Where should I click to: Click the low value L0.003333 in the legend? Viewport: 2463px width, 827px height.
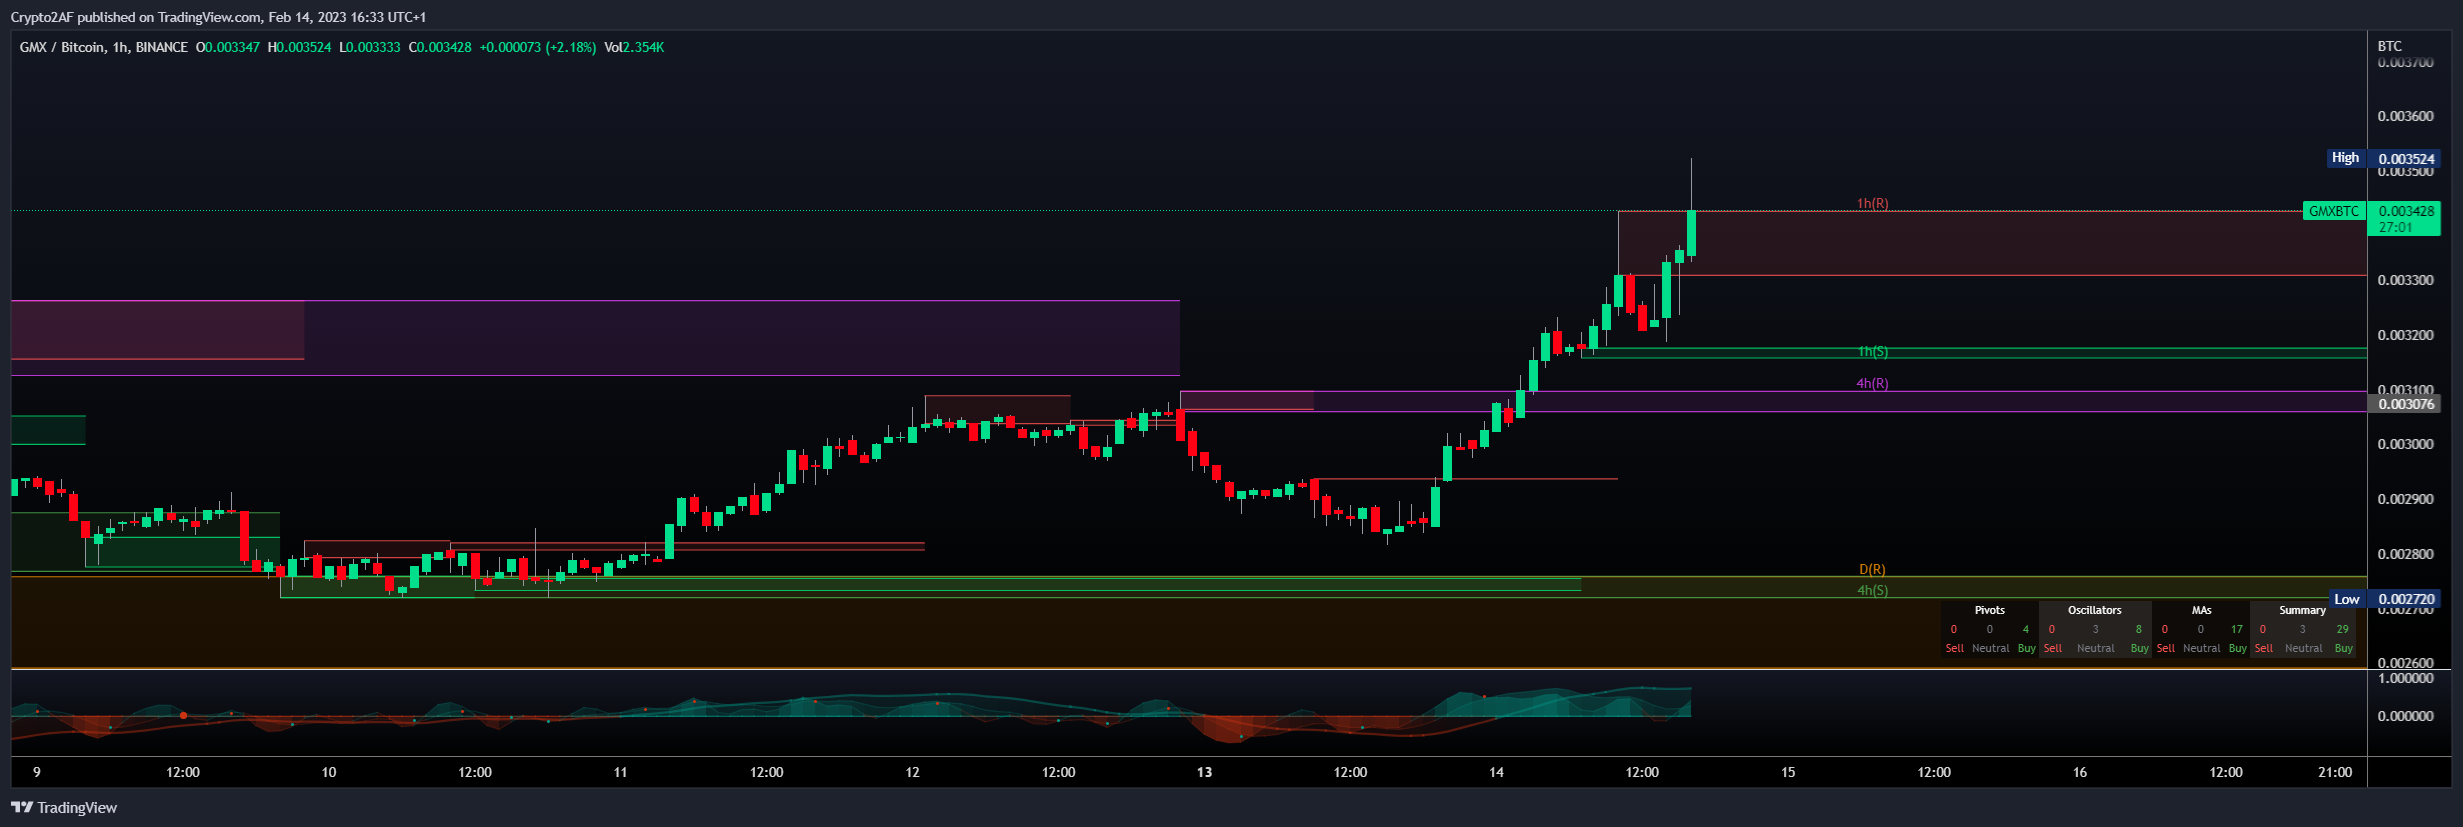coord(370,47)
